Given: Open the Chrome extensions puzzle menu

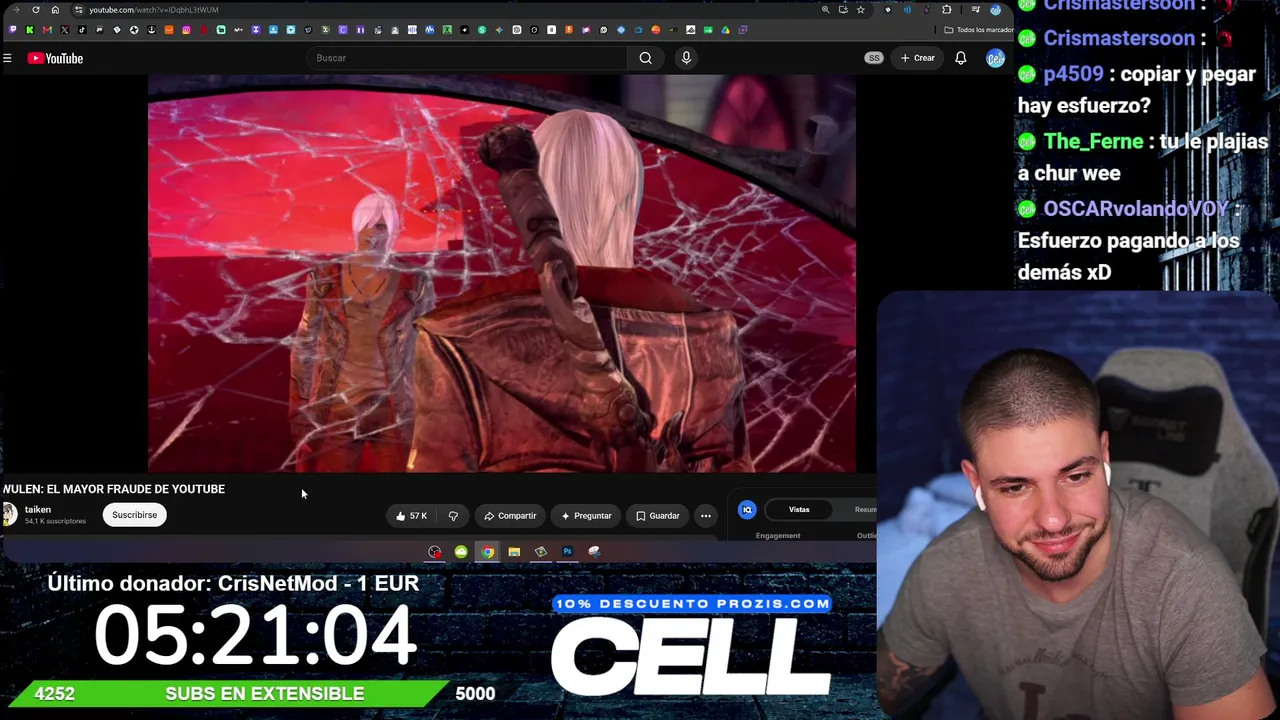Looking at the screenshot, I should [x=947, y=10].
